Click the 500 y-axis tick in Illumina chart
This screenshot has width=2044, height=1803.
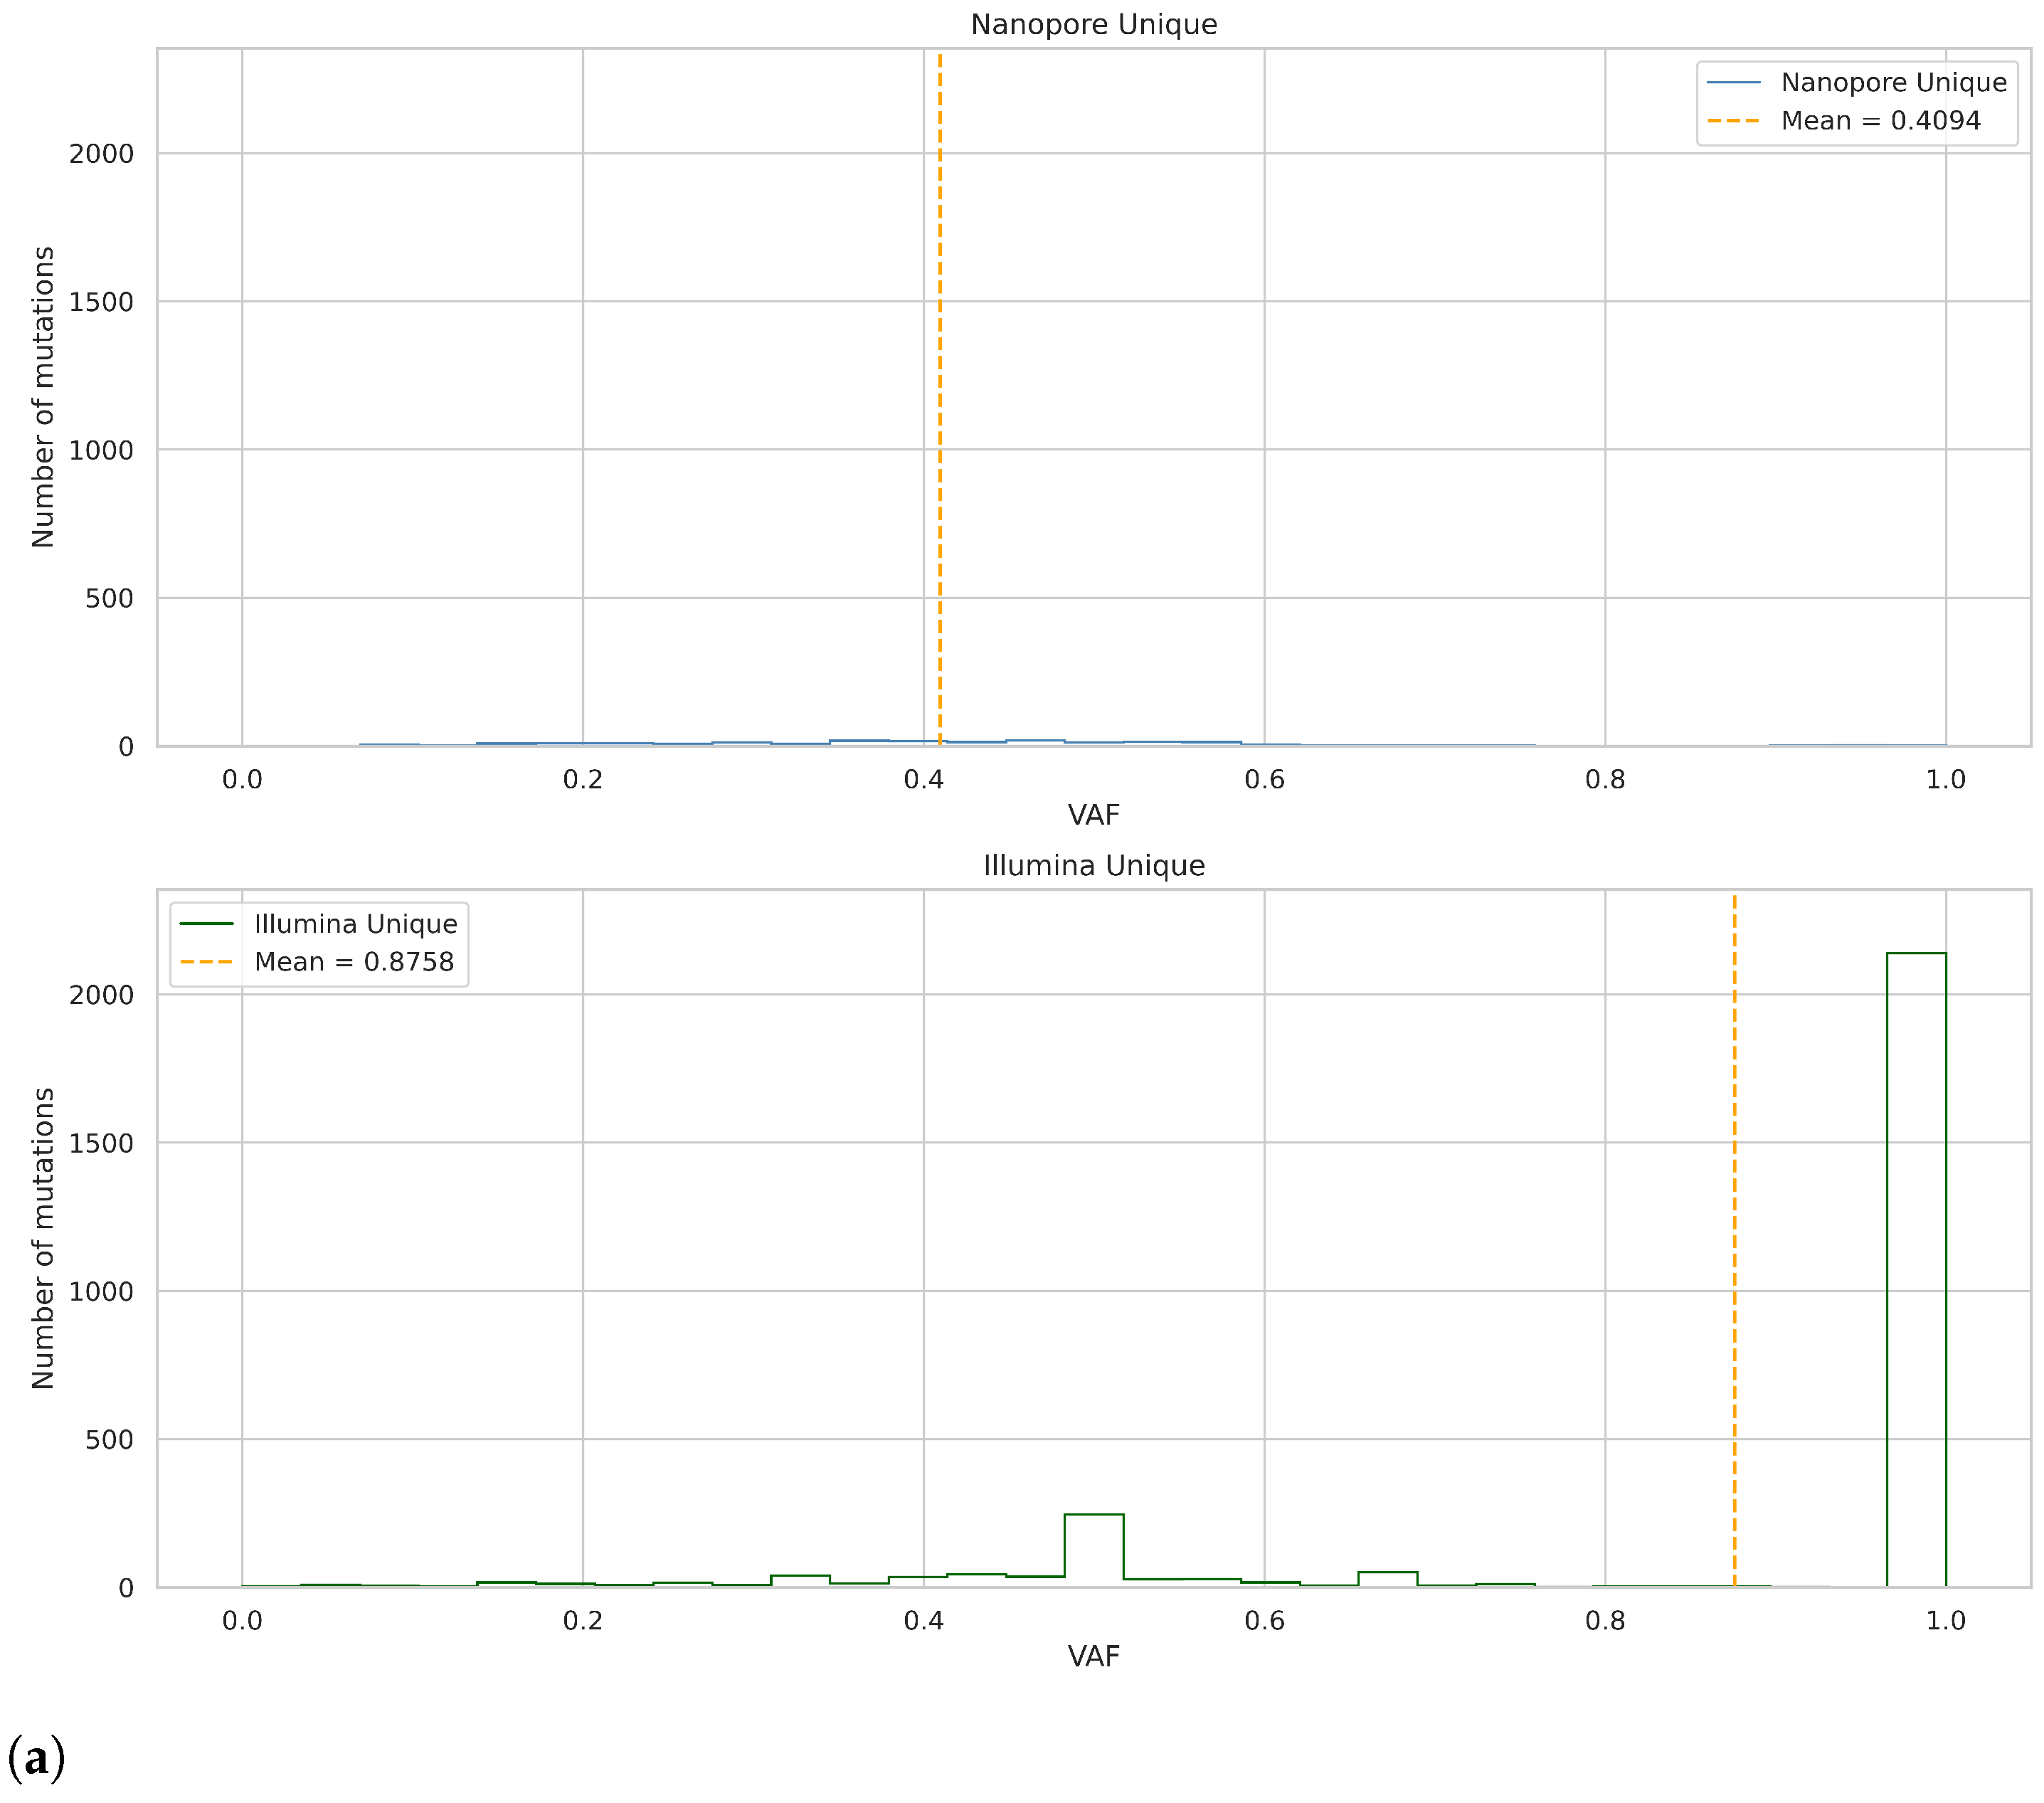pos(109,1440)
